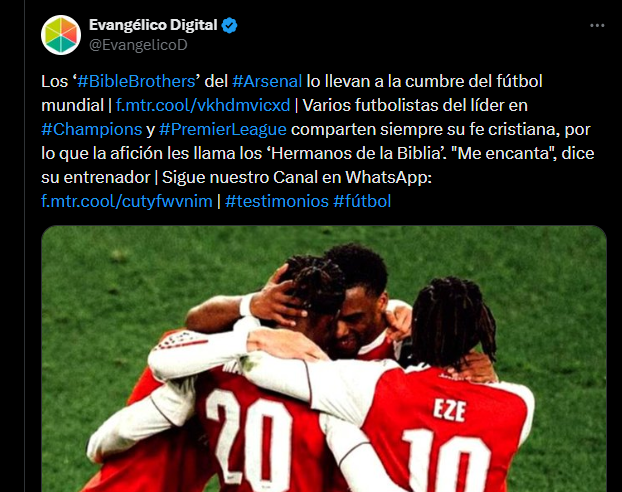This screenshot has height=492, width=622.
Task: Follow the f.mtr.cool/vkhdmvicxd link
Action: pyautogui.click(x=203, y=106)
